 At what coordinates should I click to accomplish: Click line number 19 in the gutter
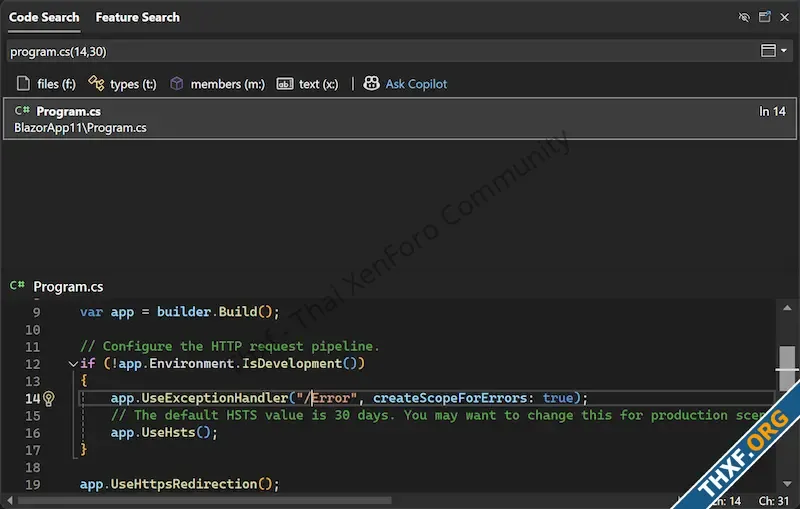(33, 485)
